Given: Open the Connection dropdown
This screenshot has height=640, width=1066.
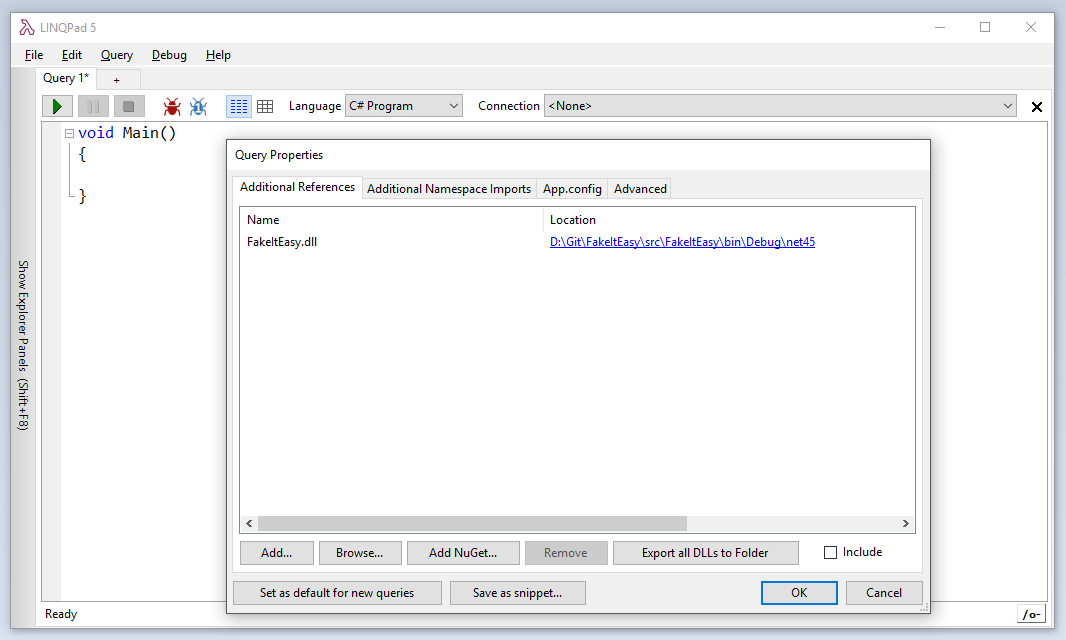Looking at the screenshot, I should [x=780, y=106].
